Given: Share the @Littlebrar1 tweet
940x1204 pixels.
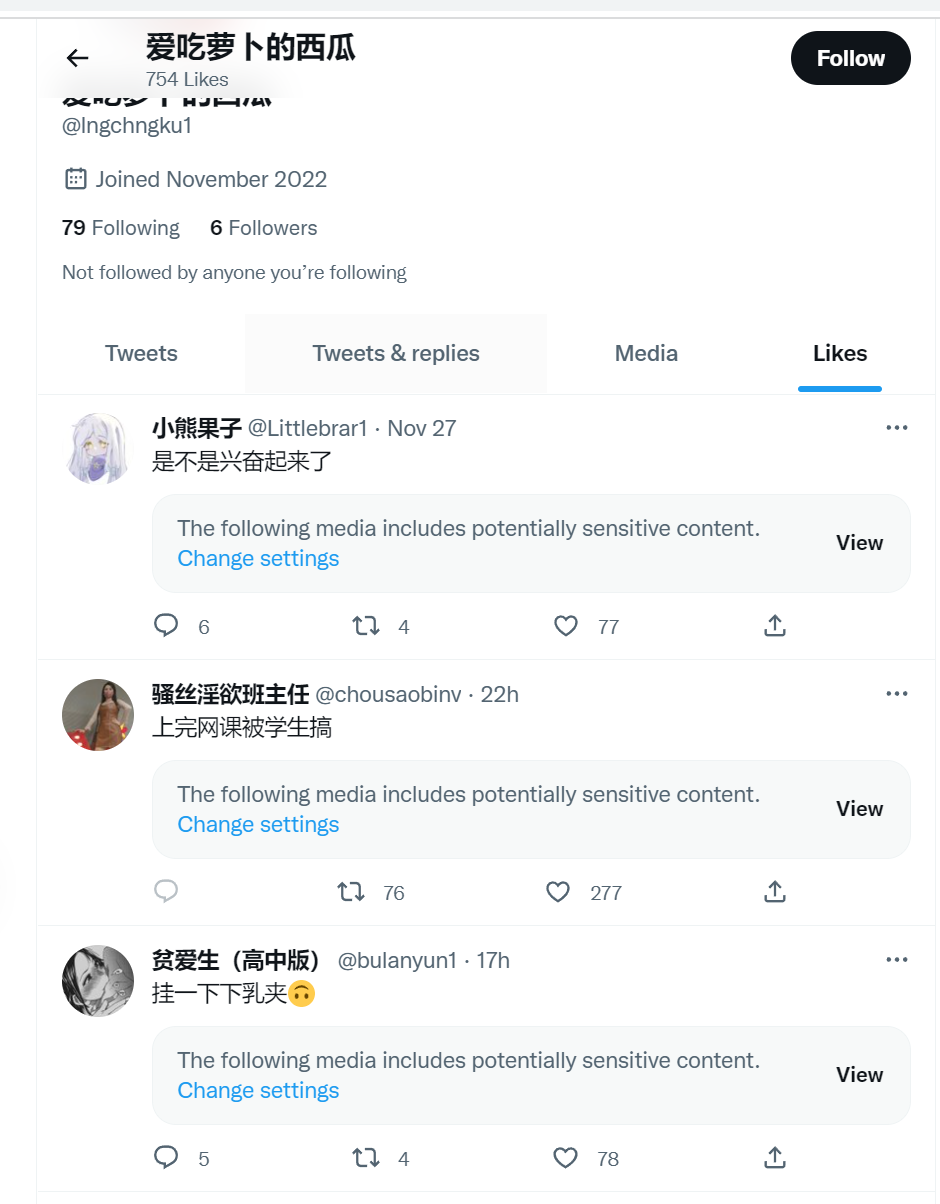Looking at the screenshot, I should point(775,626).
